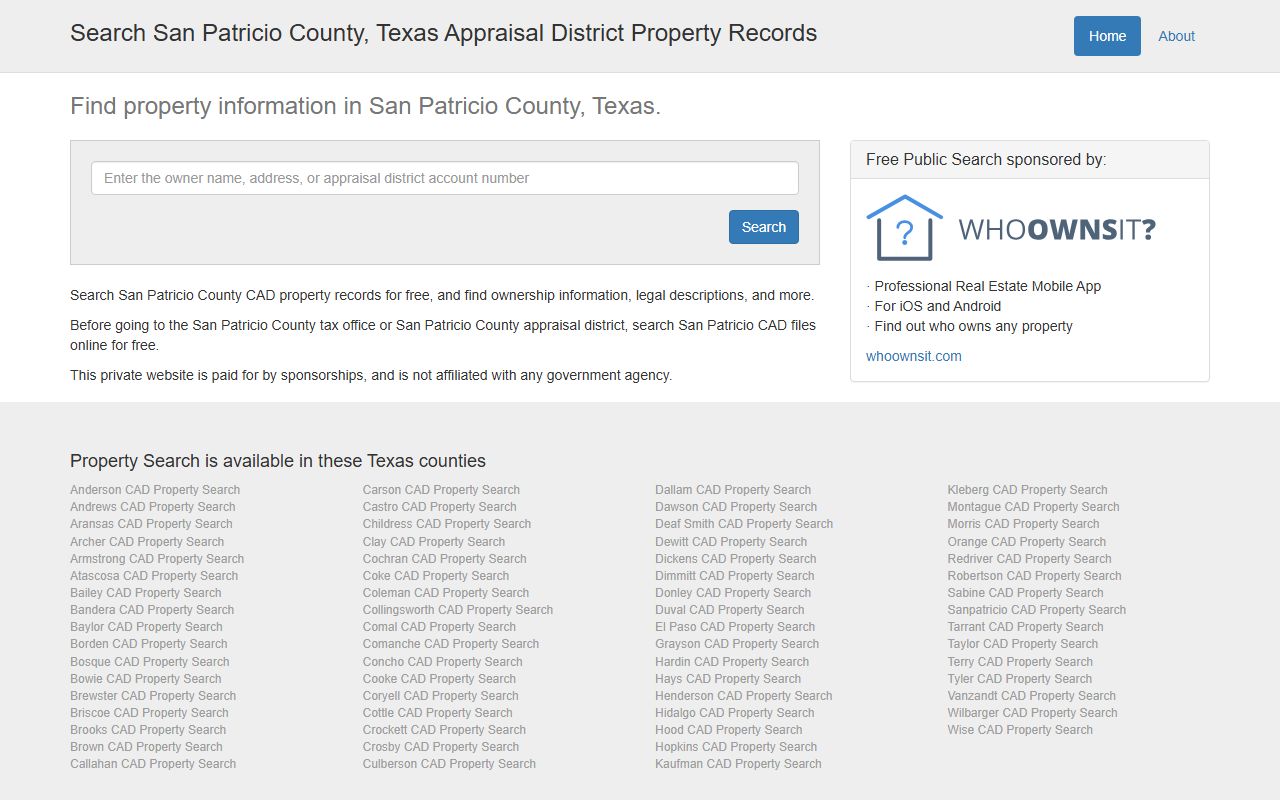Open Collingsworth CAD Property Search

coord(458,610)
